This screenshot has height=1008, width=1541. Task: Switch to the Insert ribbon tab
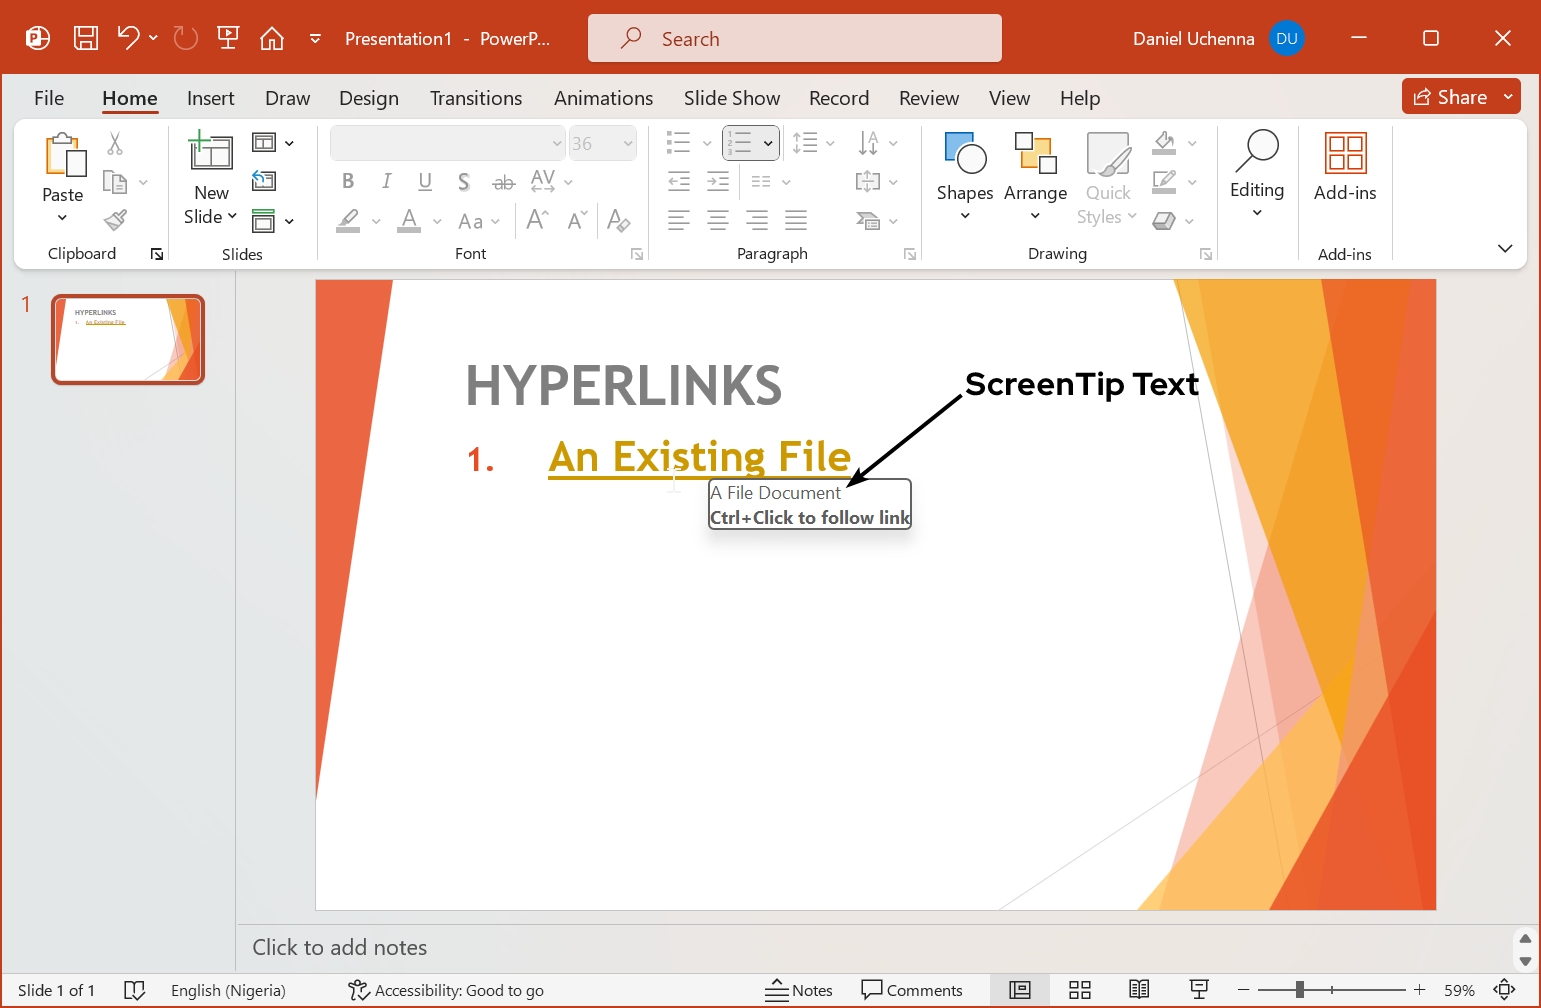(210, 98)
